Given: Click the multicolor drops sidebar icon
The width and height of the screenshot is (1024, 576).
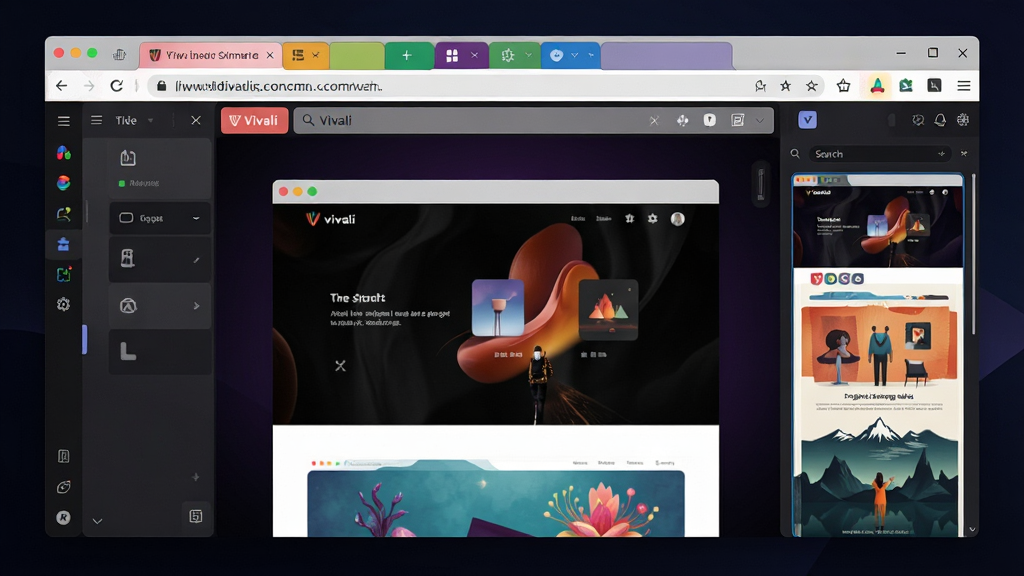Looking at the screenshot, I should click(63, 153).
